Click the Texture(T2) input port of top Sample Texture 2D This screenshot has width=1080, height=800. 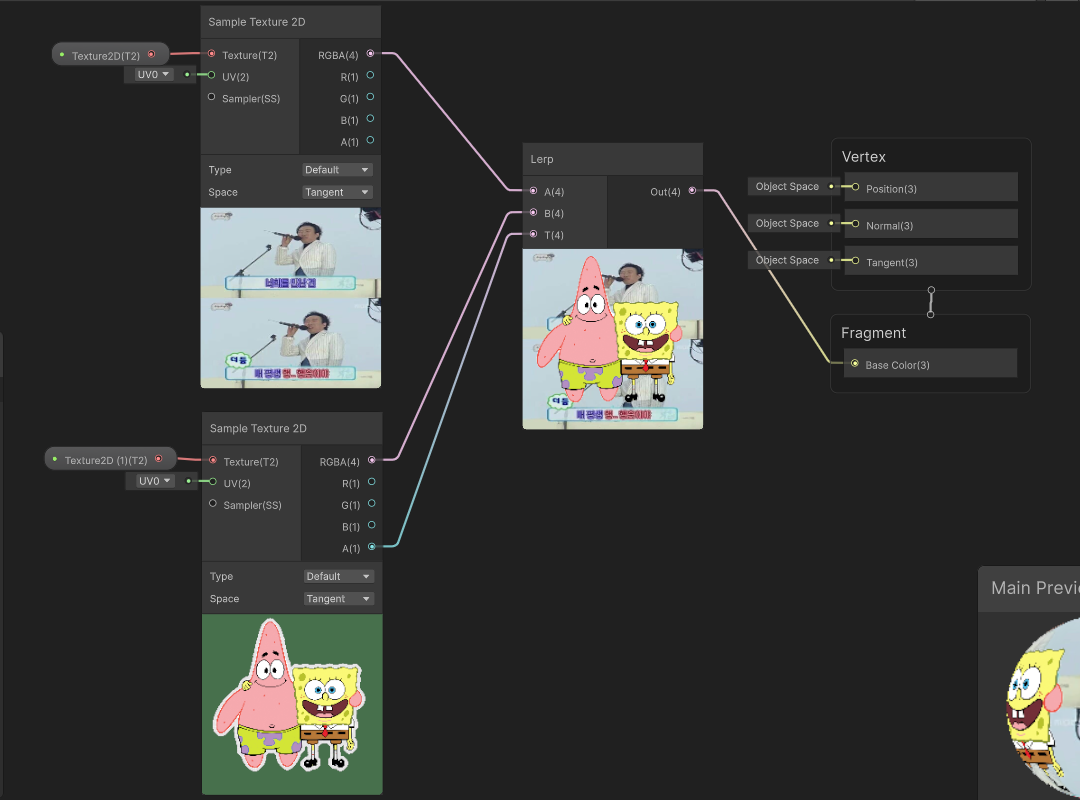click(x=211, y=53)
